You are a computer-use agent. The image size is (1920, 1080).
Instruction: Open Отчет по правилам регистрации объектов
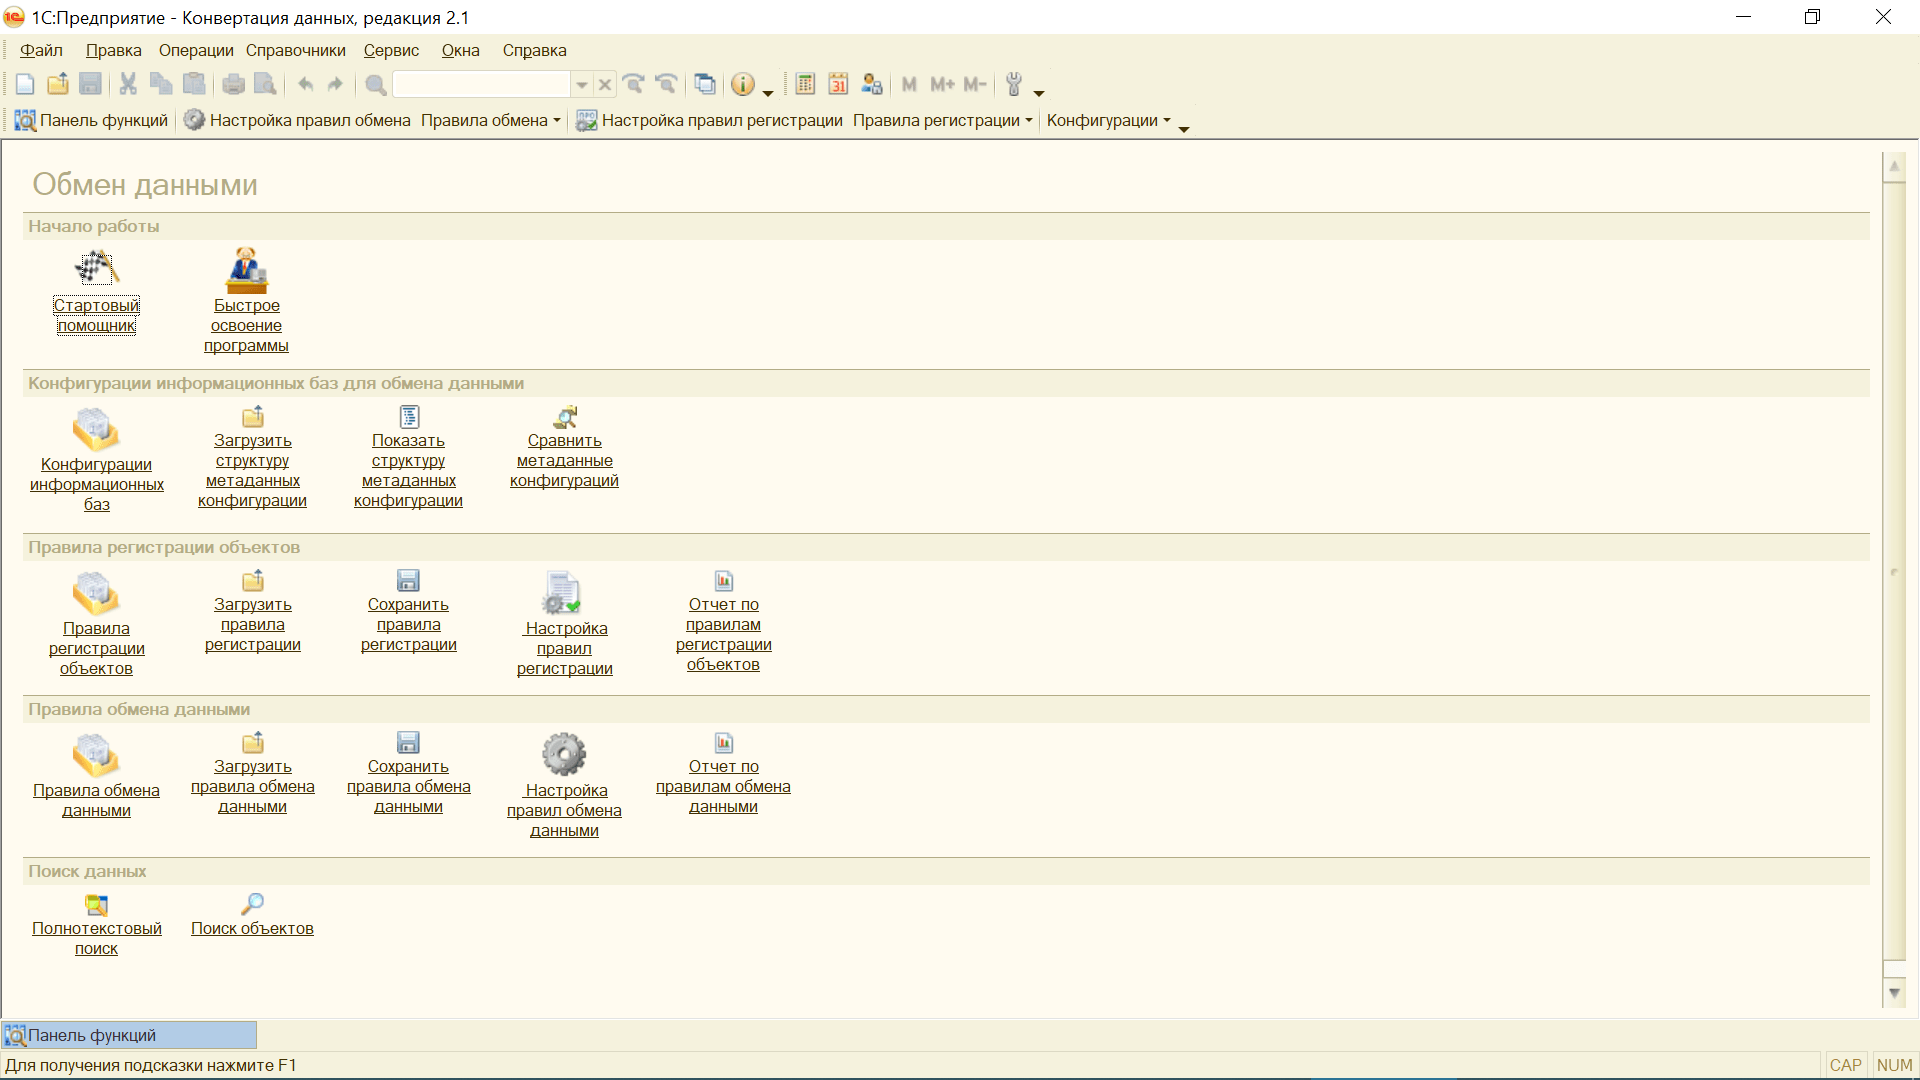(x=723, y=634)
